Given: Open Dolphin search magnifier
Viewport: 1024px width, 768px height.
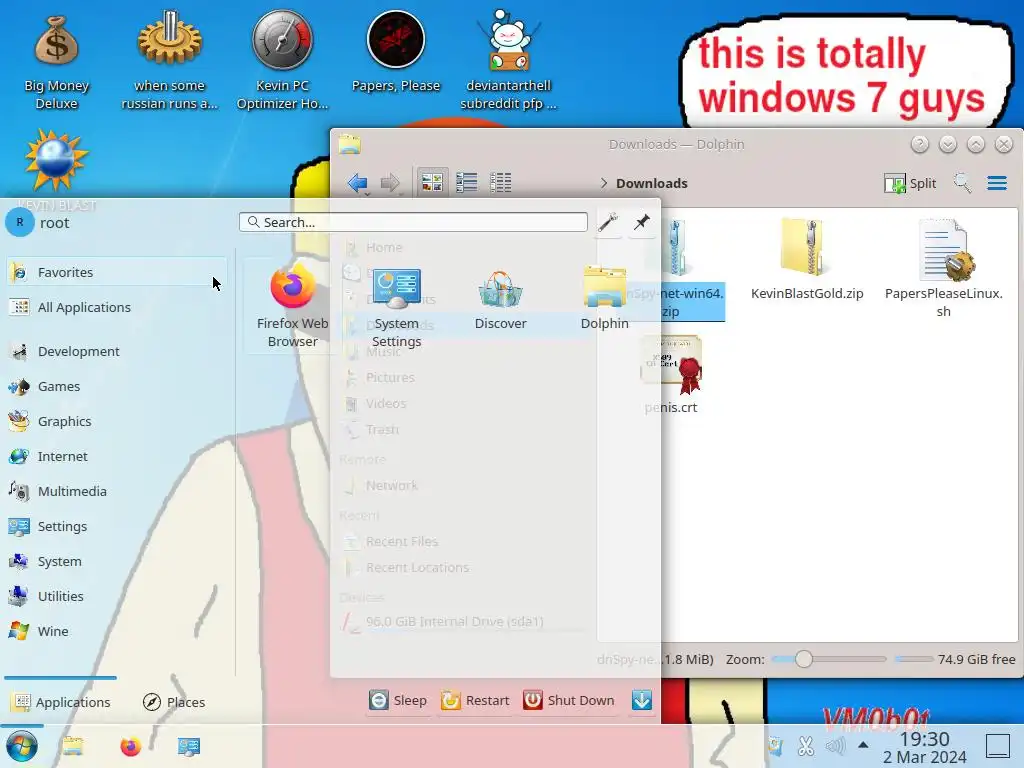Looking at the screenshot, I should click(962, 183).
